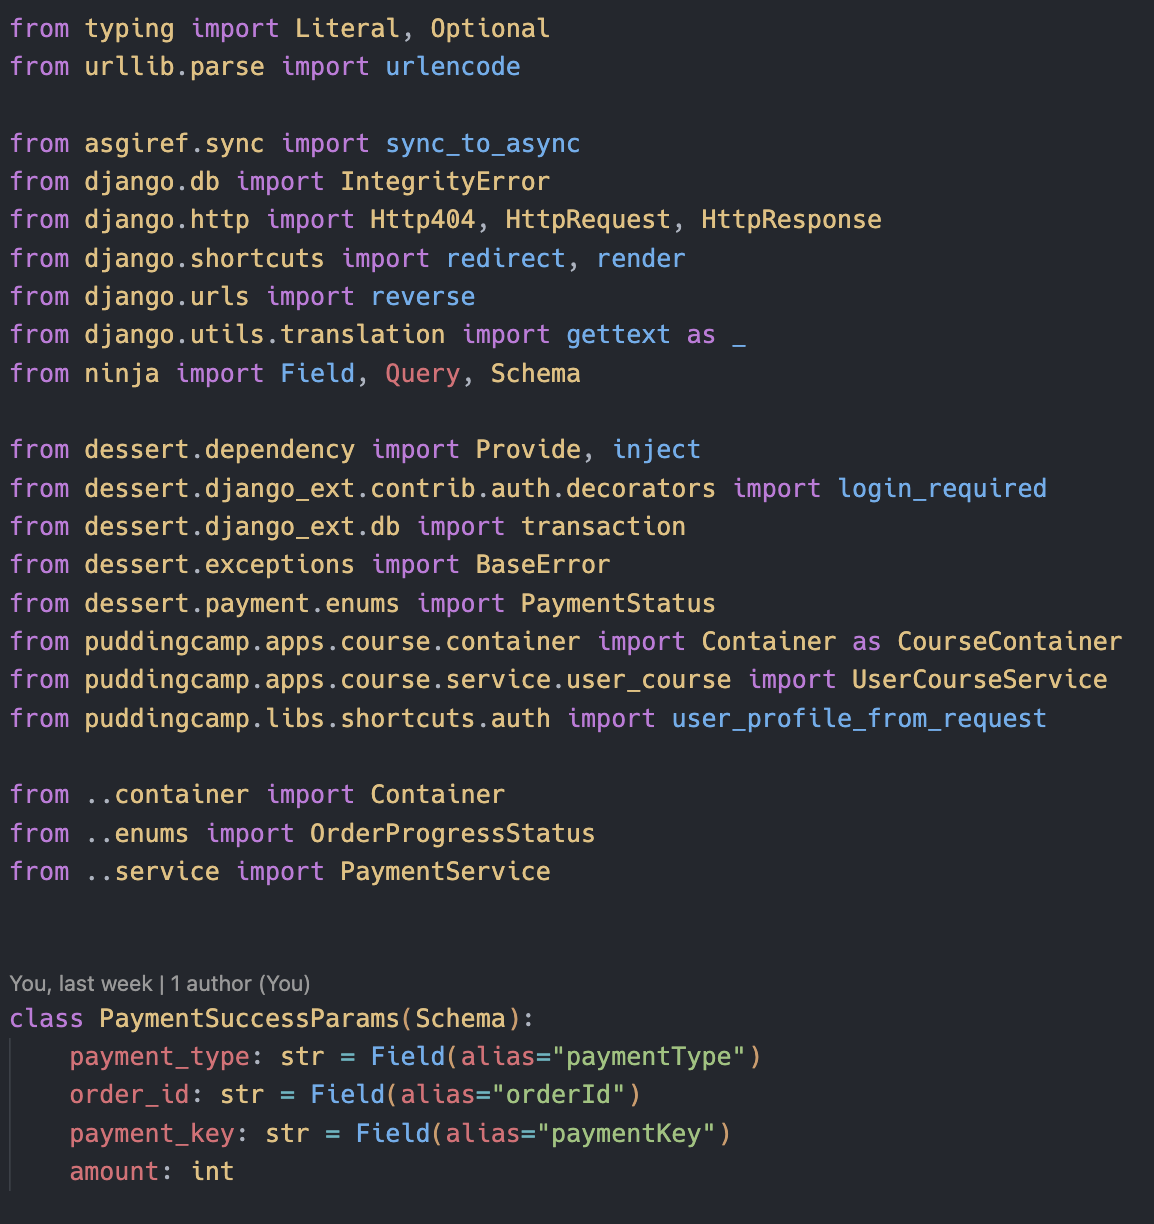Viewport: 1154px width, 1224px height.
Task: Click the "paymentKey" alias string
Action: 627,1134
